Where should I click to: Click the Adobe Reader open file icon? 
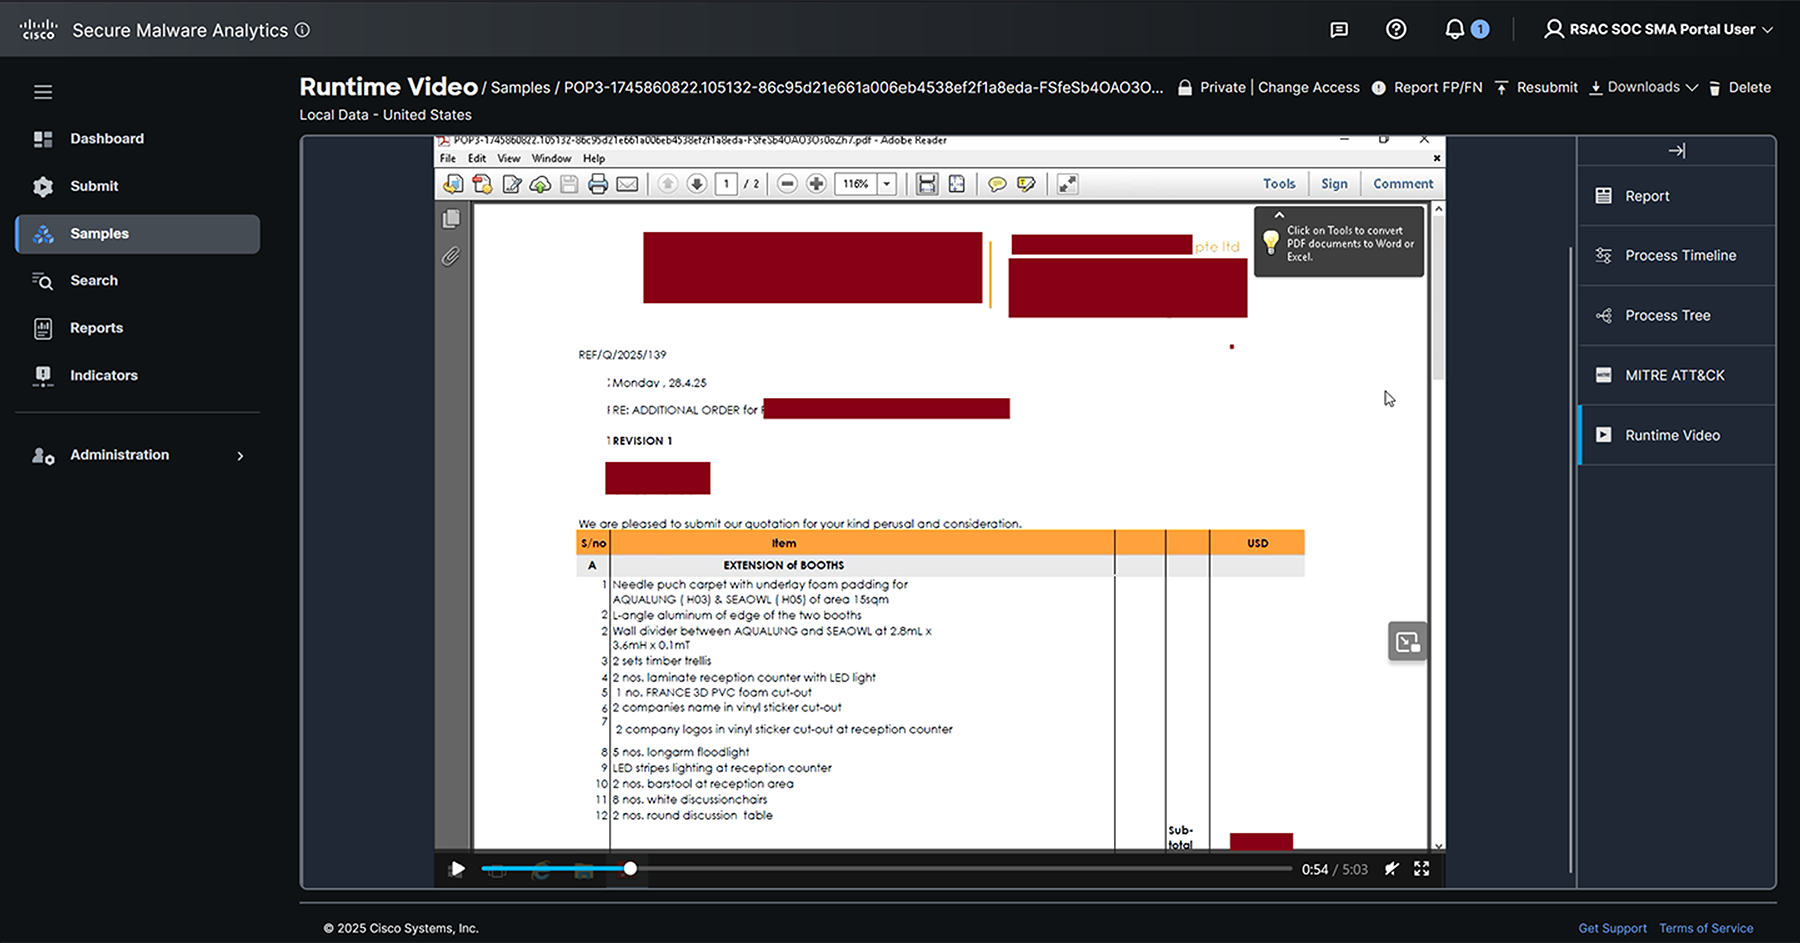point(453,184)
